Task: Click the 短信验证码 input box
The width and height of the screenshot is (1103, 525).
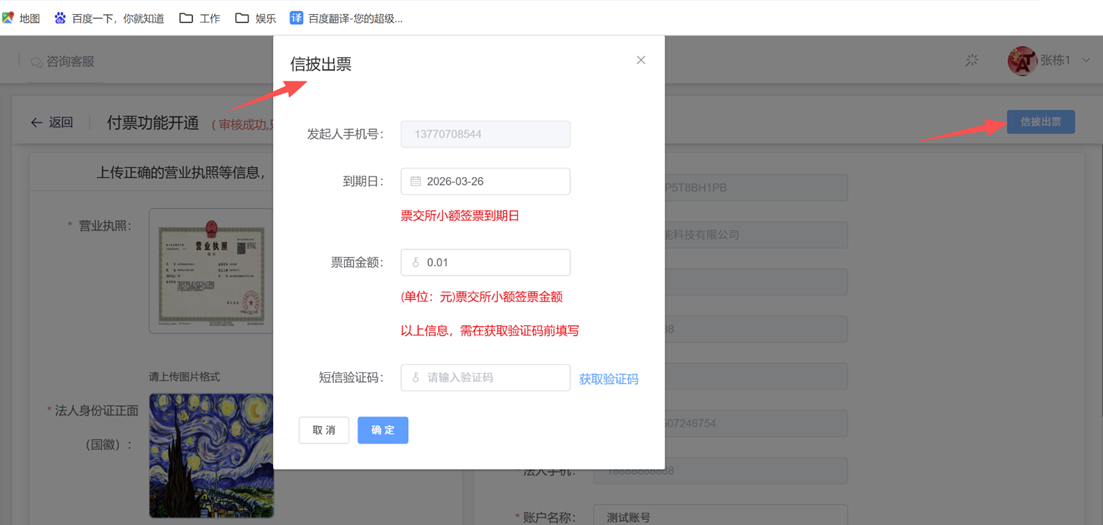Action: pyautogui.click(x=486, y=378)
